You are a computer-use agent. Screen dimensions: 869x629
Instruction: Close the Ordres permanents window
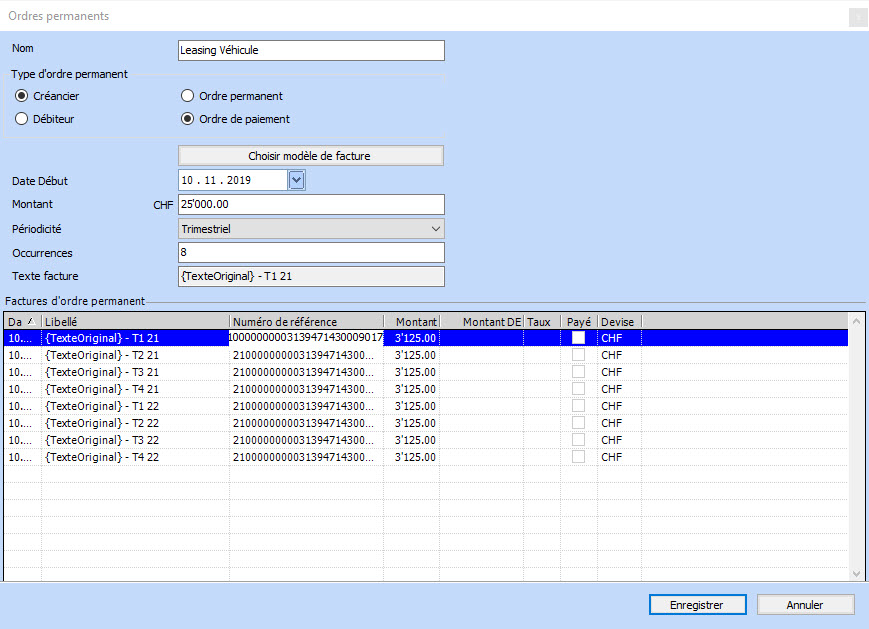point(857,17)
